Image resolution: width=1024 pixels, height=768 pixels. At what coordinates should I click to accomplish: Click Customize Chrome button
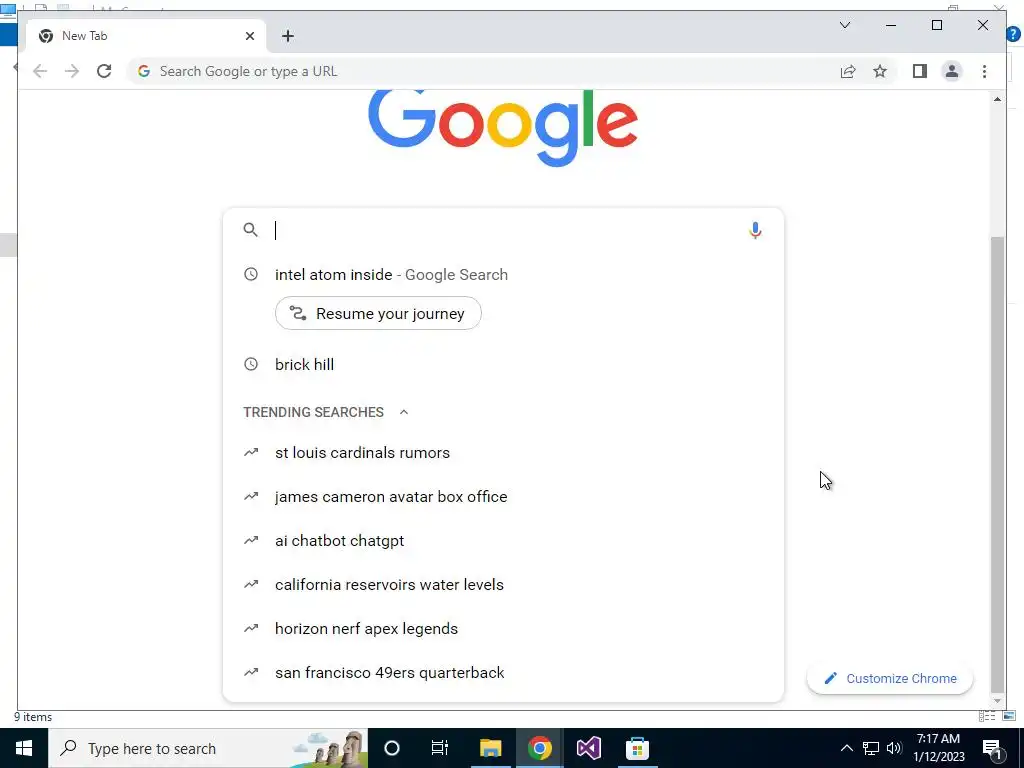890,679
